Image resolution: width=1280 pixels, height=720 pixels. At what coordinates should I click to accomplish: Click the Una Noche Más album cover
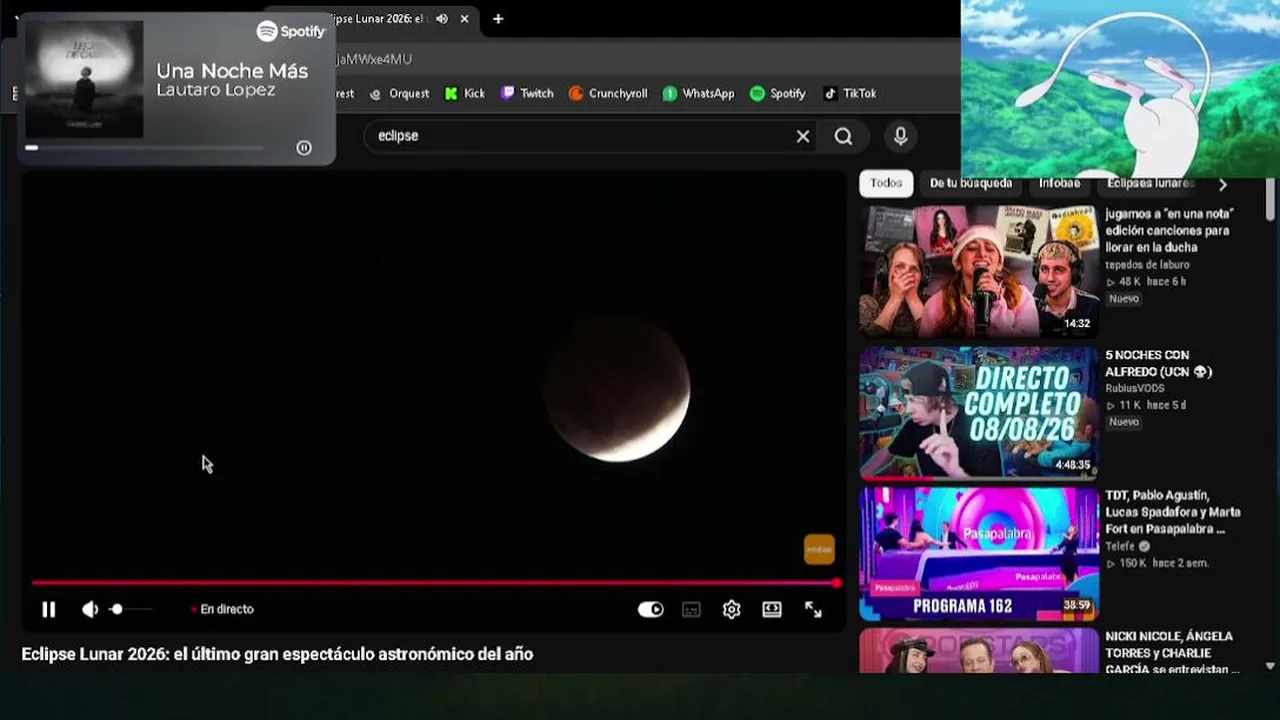pyautogui.click(x=84, y=79)
